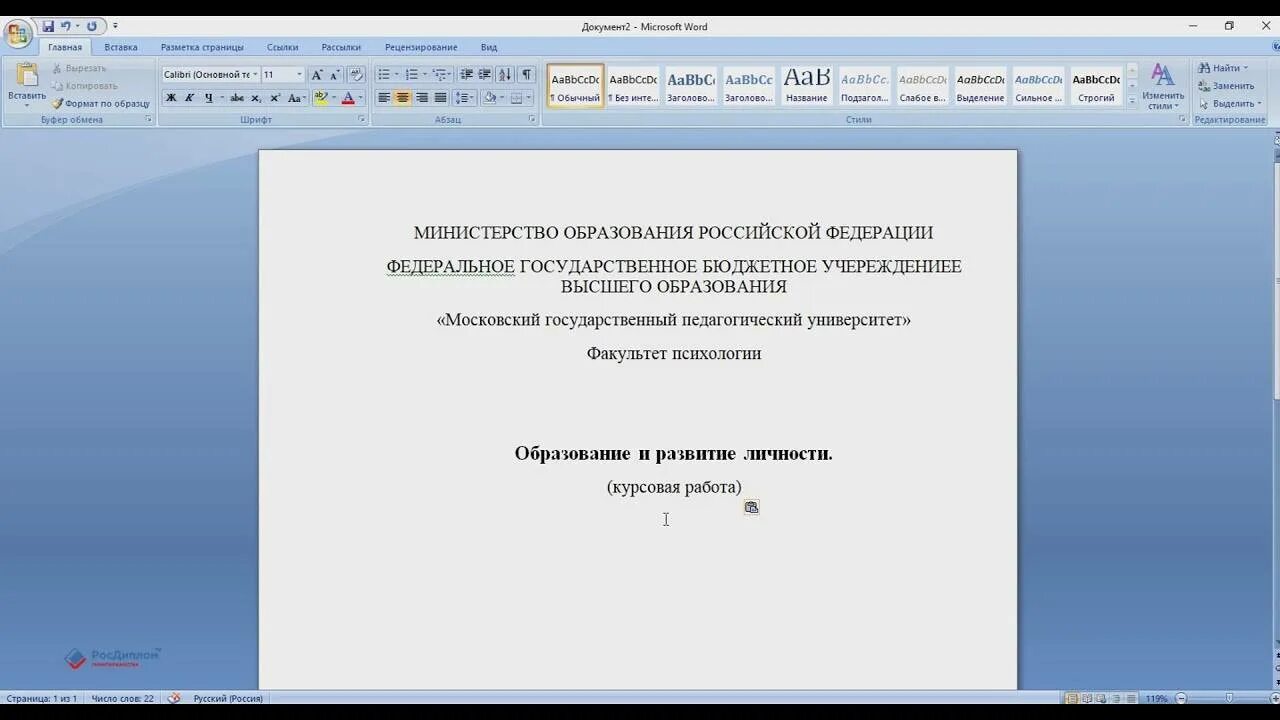
Task: Open proofing errors icon in status bar
Action: pos(174,698)
